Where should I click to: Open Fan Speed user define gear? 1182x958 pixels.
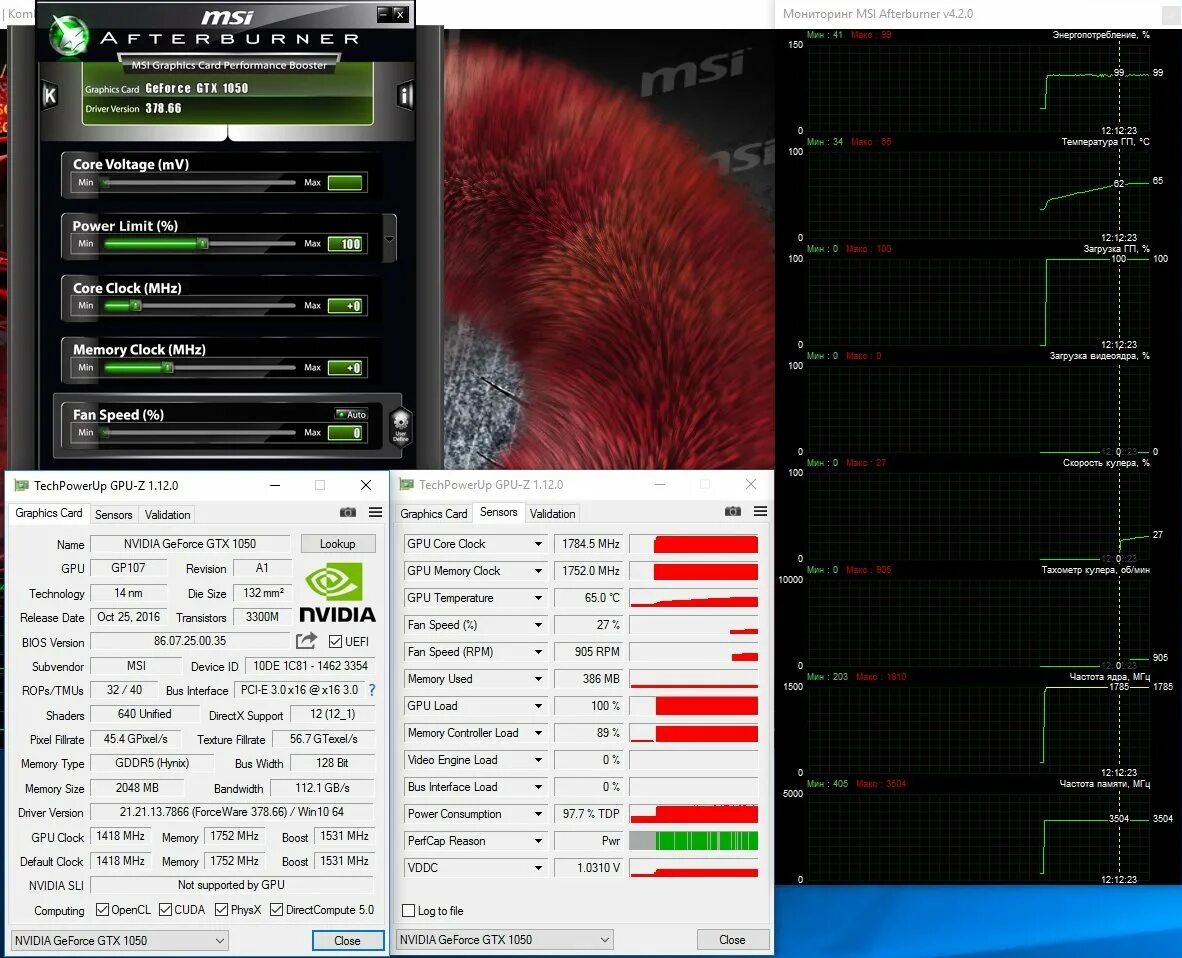tap(400, 427)
